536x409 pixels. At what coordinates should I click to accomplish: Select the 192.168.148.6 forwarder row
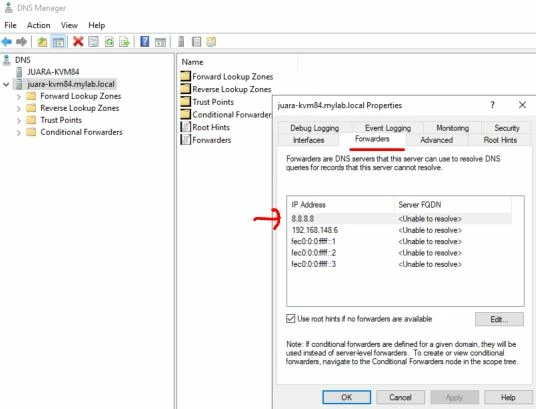click(400, 230)
